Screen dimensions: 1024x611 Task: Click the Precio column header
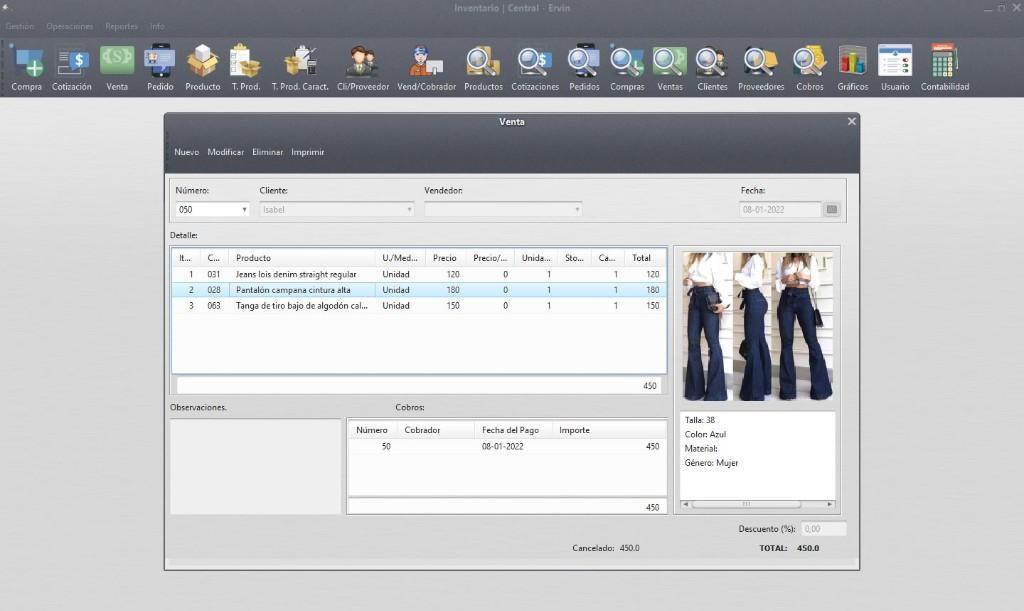[445, 258]
